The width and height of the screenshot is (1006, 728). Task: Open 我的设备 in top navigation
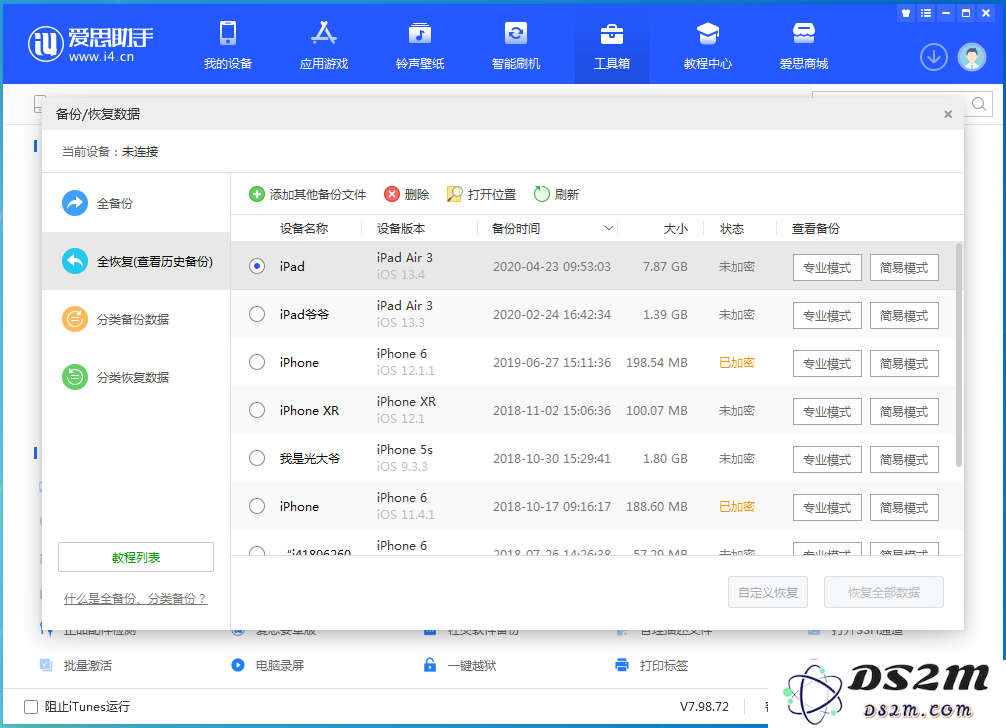pos(228,45)
